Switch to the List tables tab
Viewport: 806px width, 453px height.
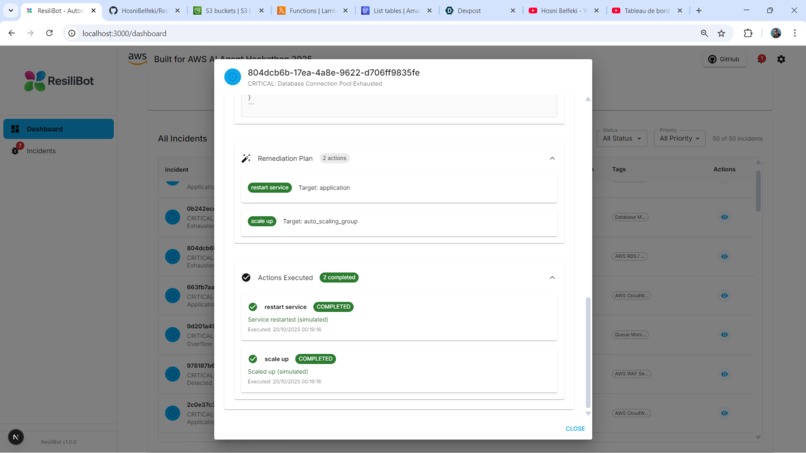[x=396, y=10]
